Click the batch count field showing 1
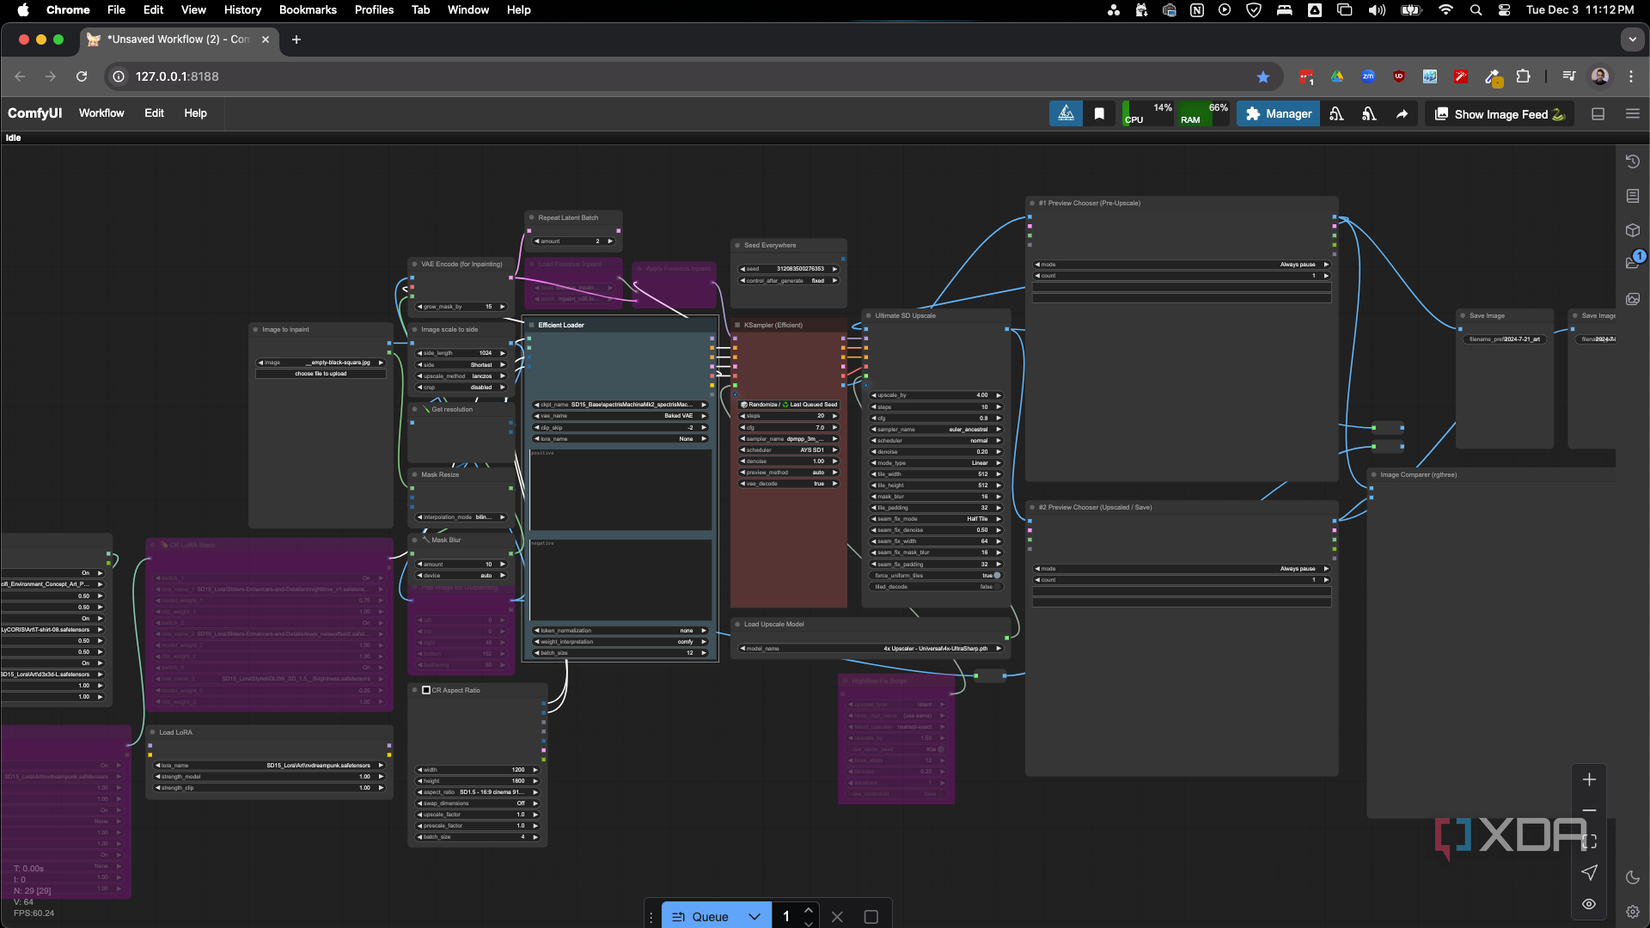This screenshot has width=1650, height=928. point(786,916)
